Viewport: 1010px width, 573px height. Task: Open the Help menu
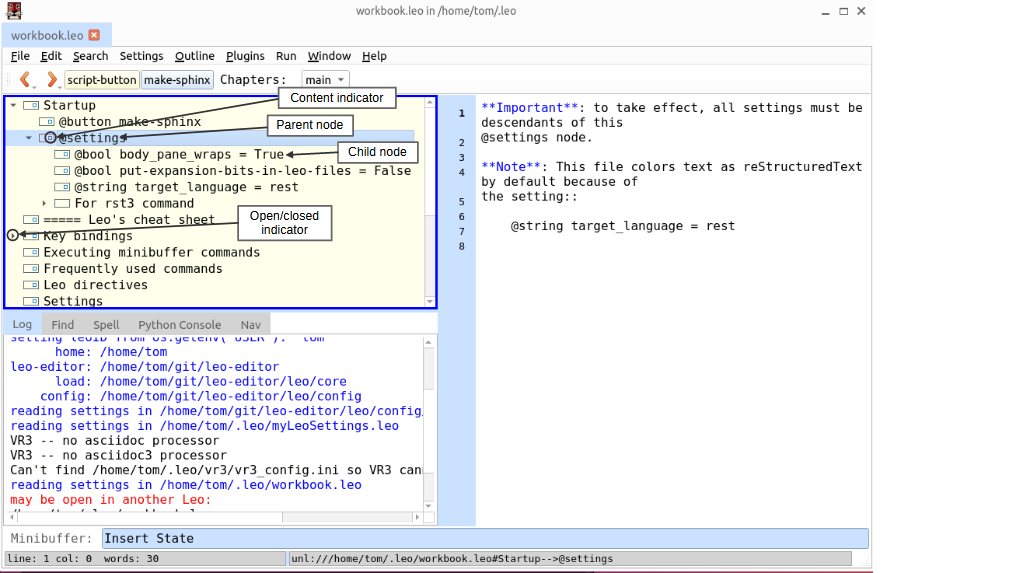click(374, 56)
